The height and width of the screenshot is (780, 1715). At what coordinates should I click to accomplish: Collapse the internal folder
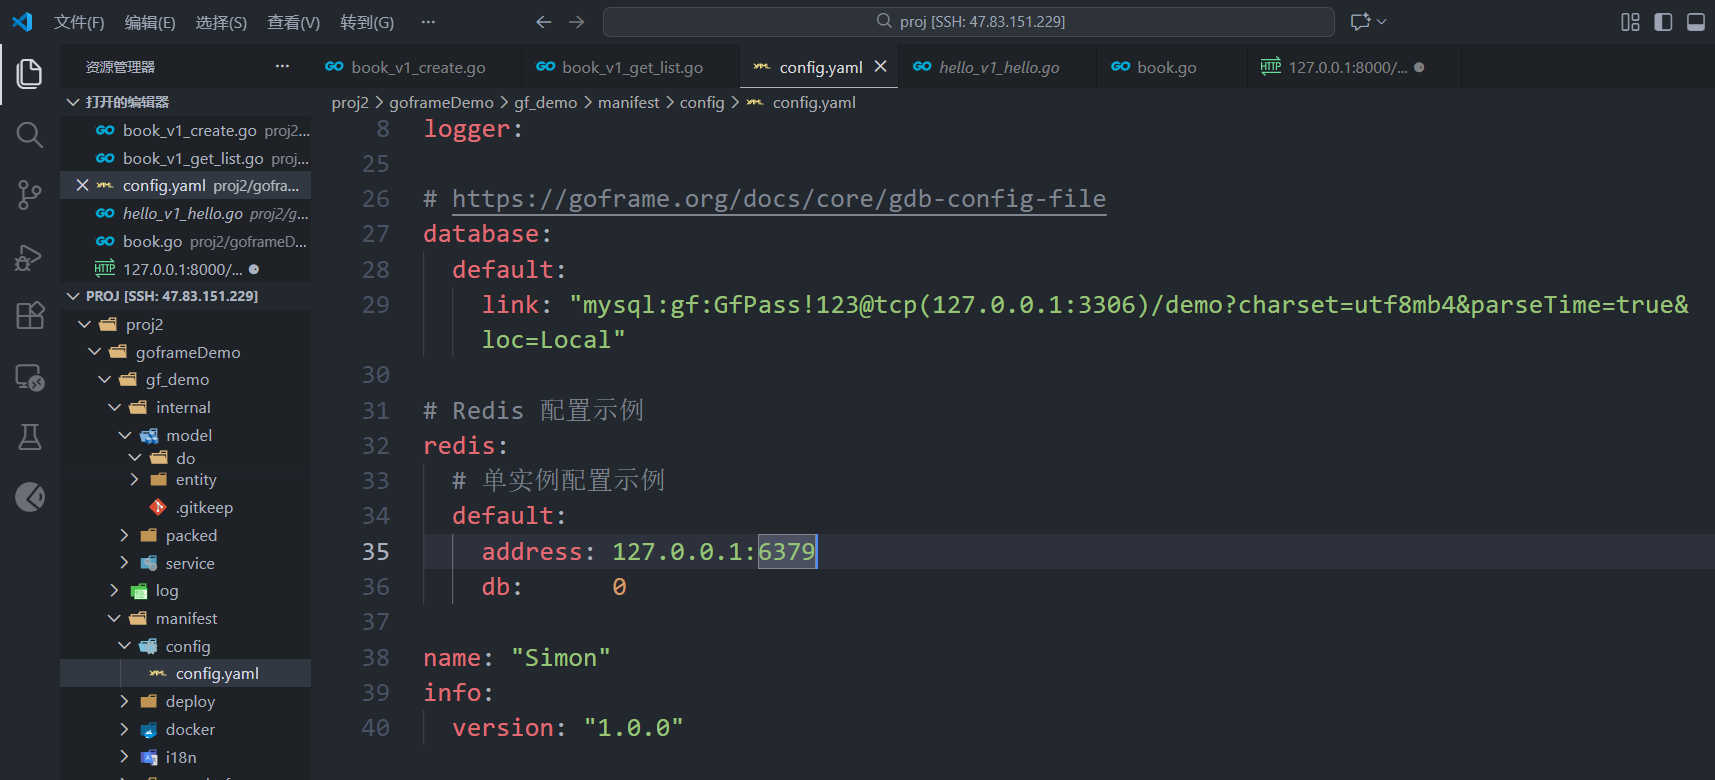coord(114,407)
